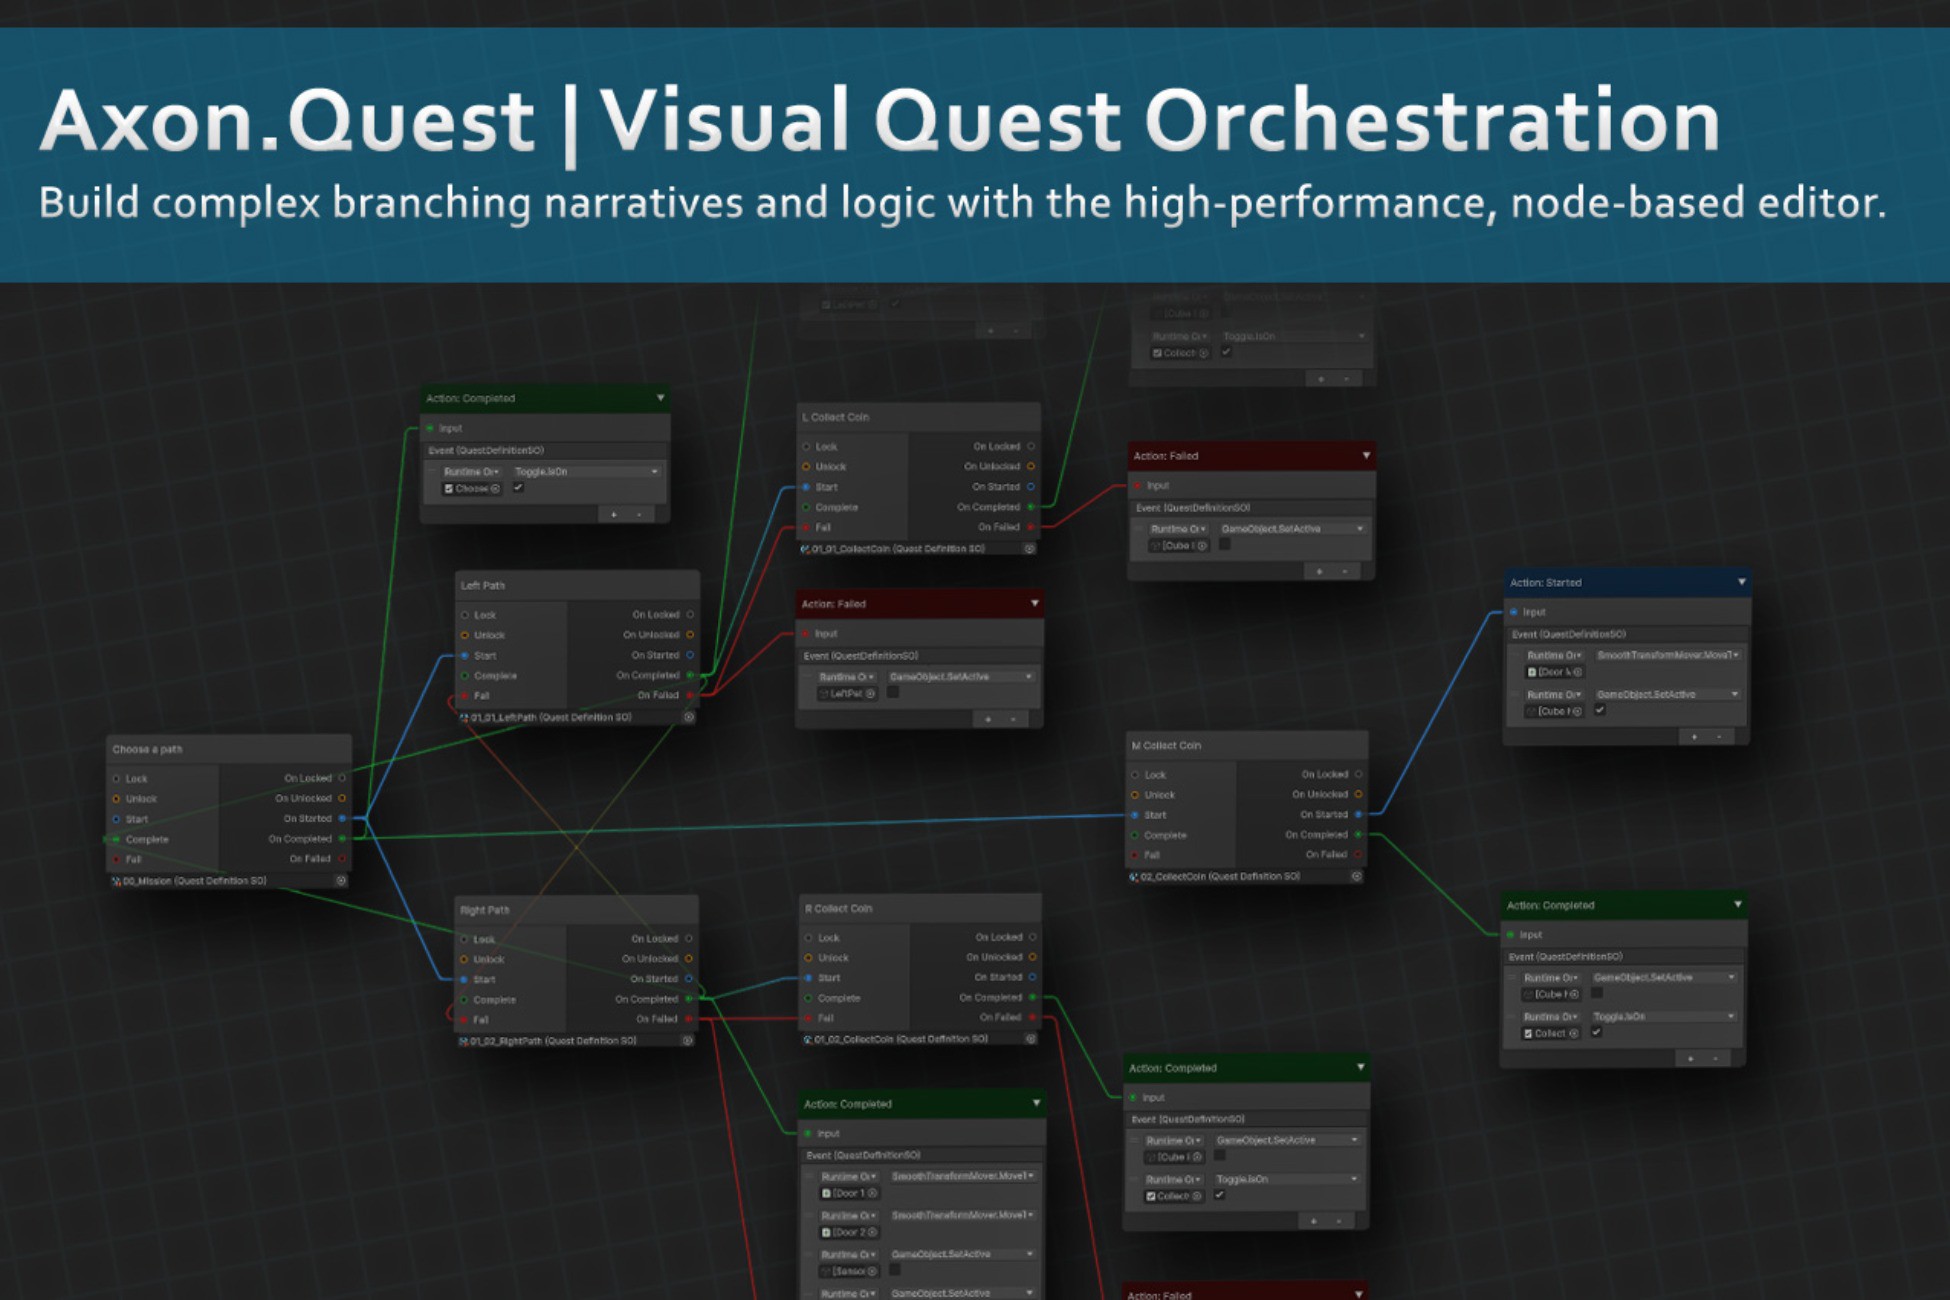
Task: Click On Completed output port of L Collect Coin
Action: [x=1031, y=507]
